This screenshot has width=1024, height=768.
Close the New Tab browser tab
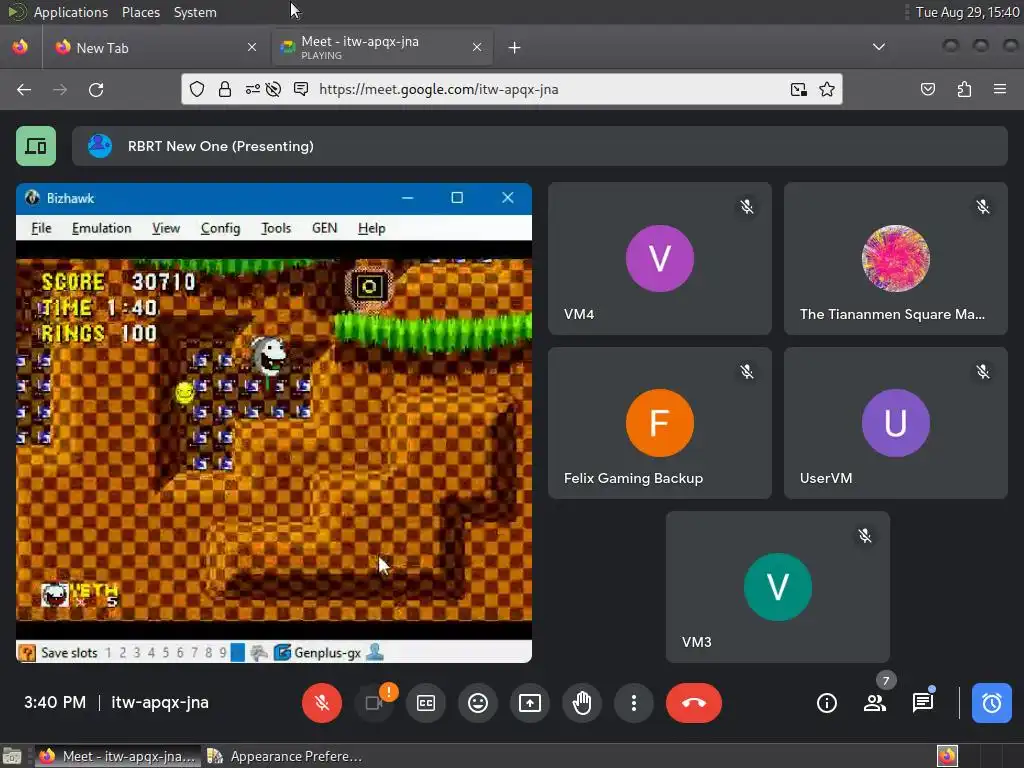click(x=251, y=47)
